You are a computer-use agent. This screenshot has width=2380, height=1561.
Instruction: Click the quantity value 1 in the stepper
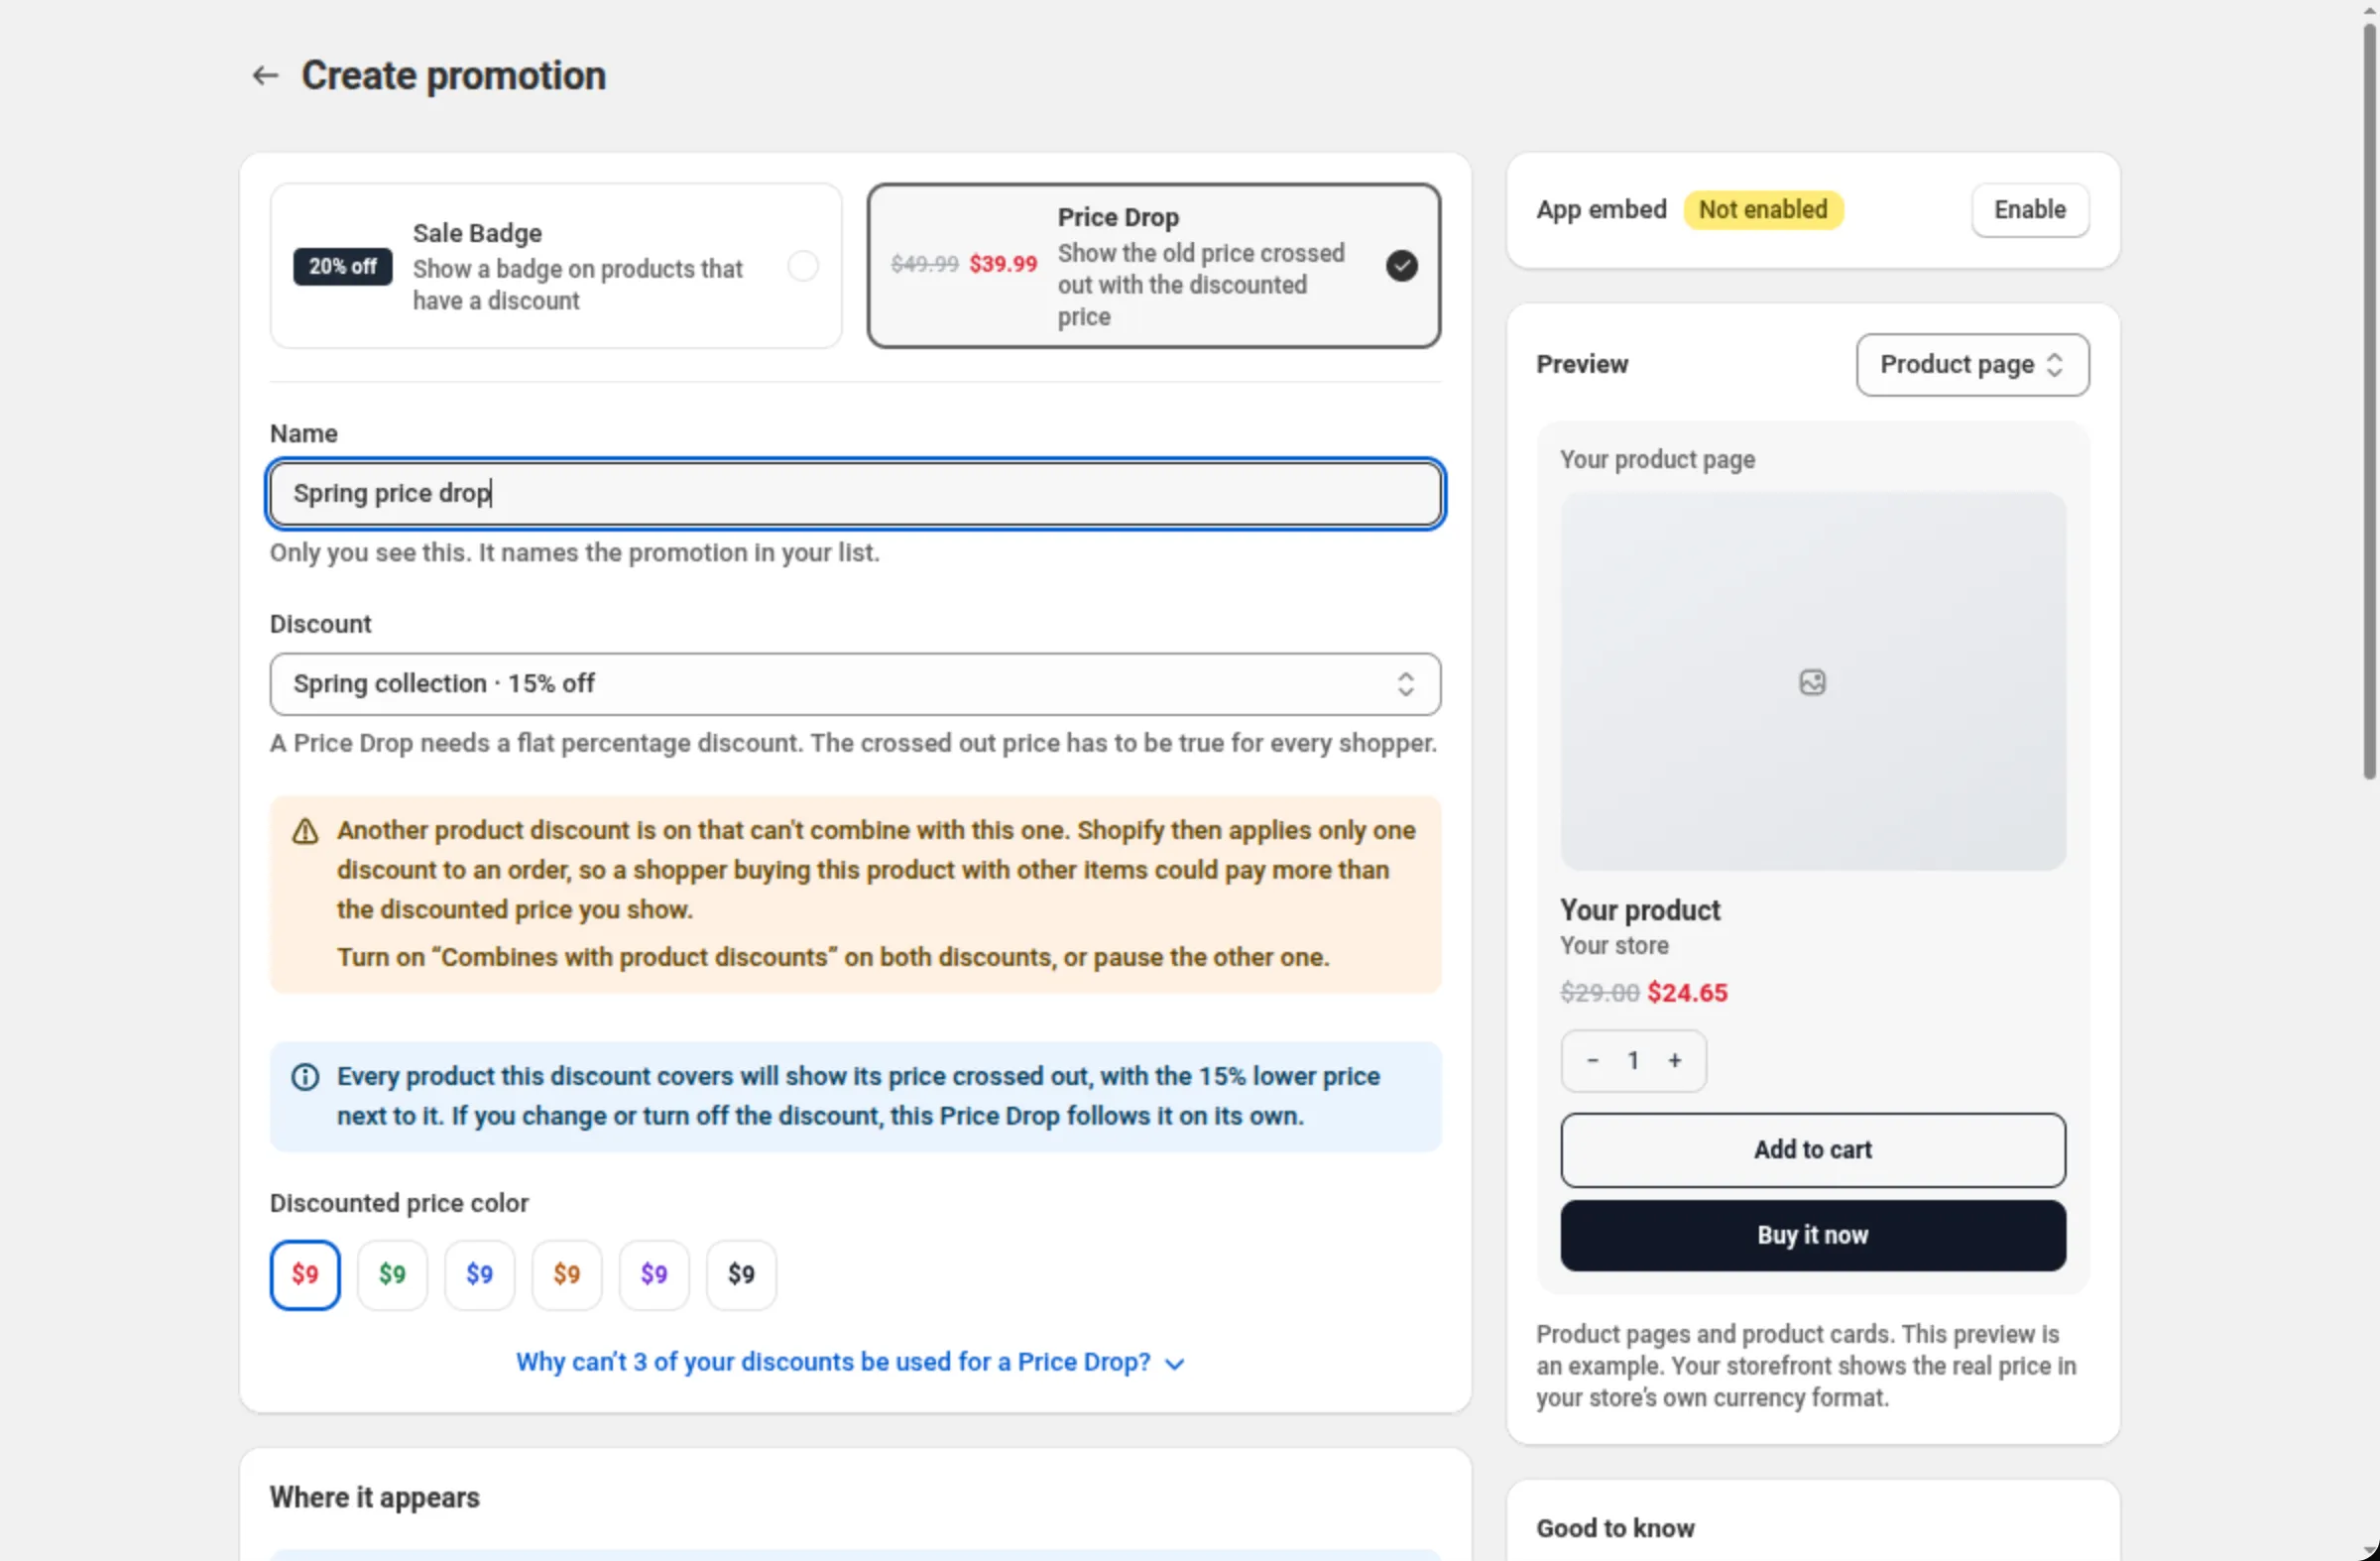point(1632,1060)
